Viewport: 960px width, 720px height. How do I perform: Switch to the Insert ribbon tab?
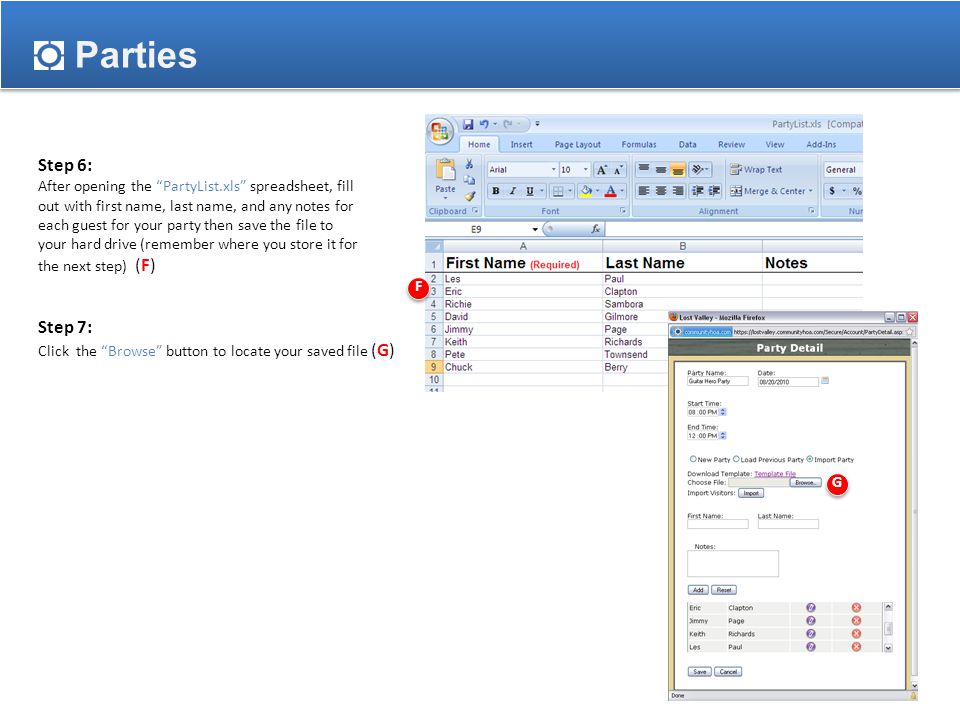pyautogui.click(x=522, y=144)
